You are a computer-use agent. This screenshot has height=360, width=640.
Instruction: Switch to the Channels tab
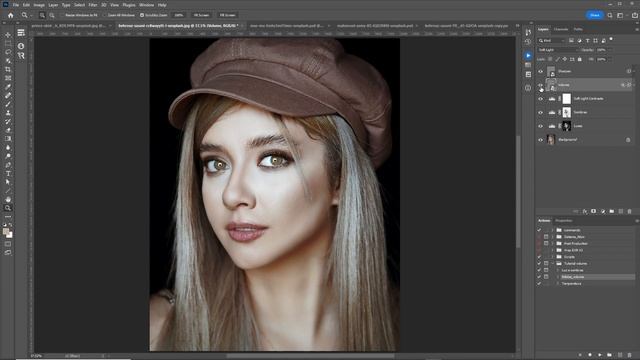tap(560, 29)
